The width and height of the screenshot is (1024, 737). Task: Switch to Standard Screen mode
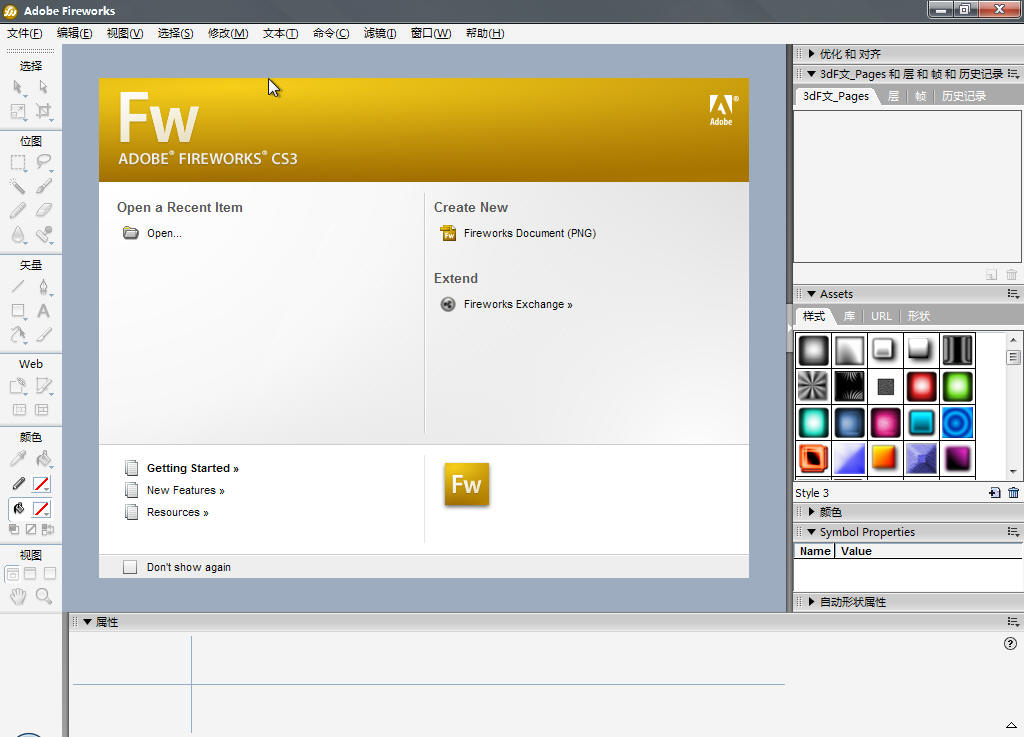[x=12, y=574]
